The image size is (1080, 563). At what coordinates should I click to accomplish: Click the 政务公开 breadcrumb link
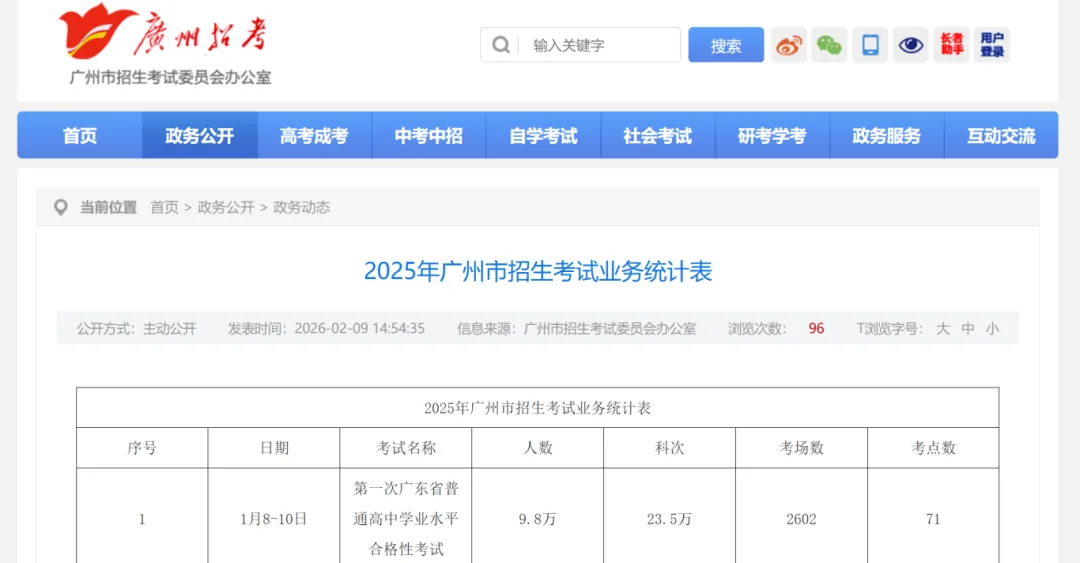[226, 207]
